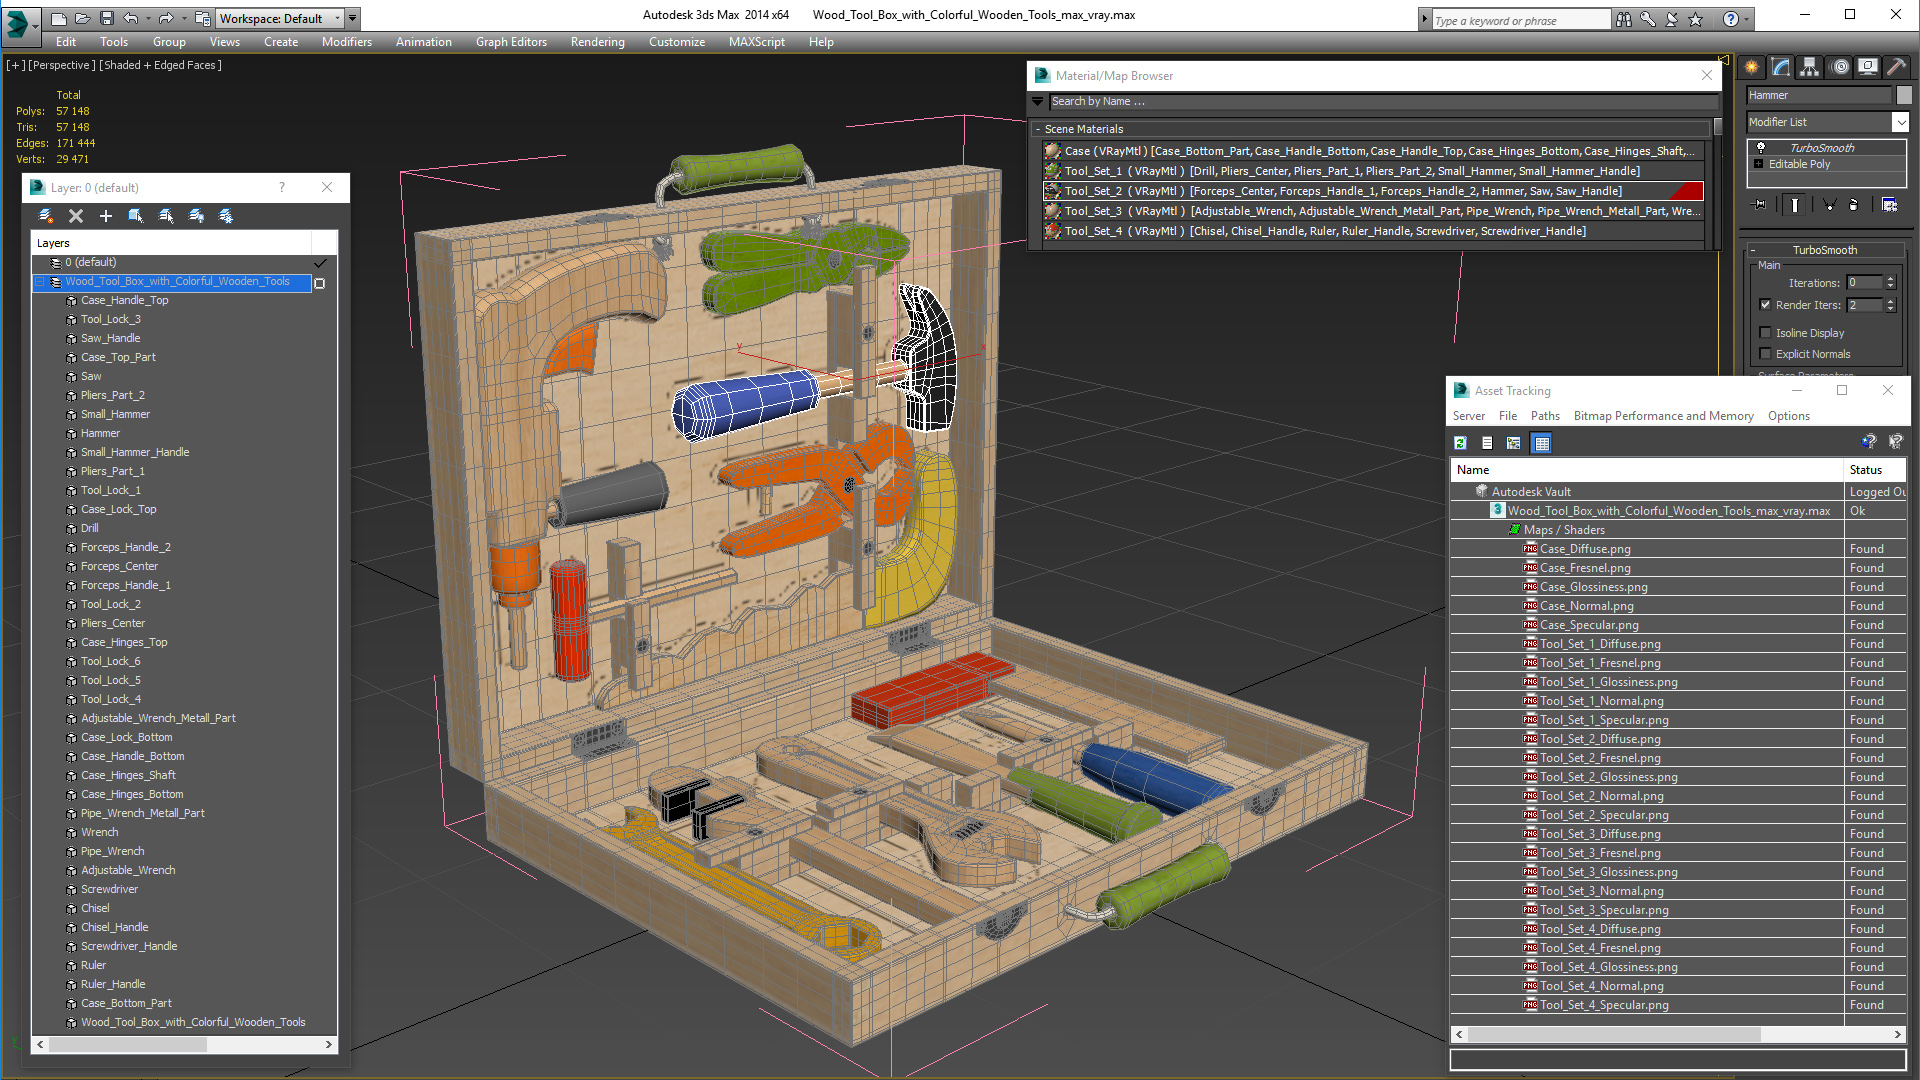Open the help question mark dropdown
Viewport: 1920px width, 1080px height.
[x=1747, y=19]
